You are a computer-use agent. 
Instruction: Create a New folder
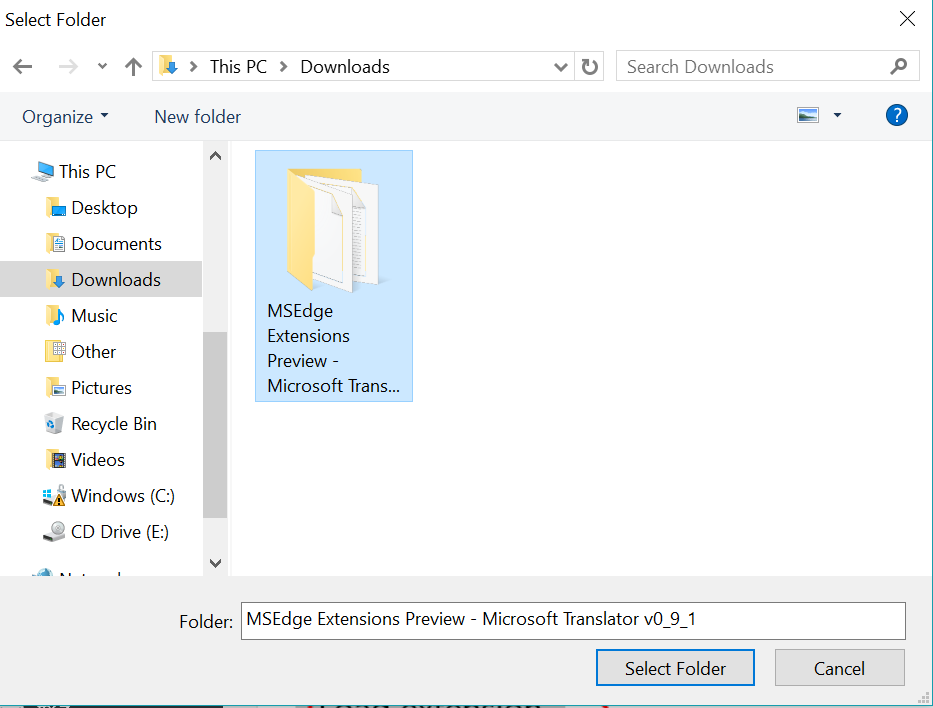pos(198,117)
